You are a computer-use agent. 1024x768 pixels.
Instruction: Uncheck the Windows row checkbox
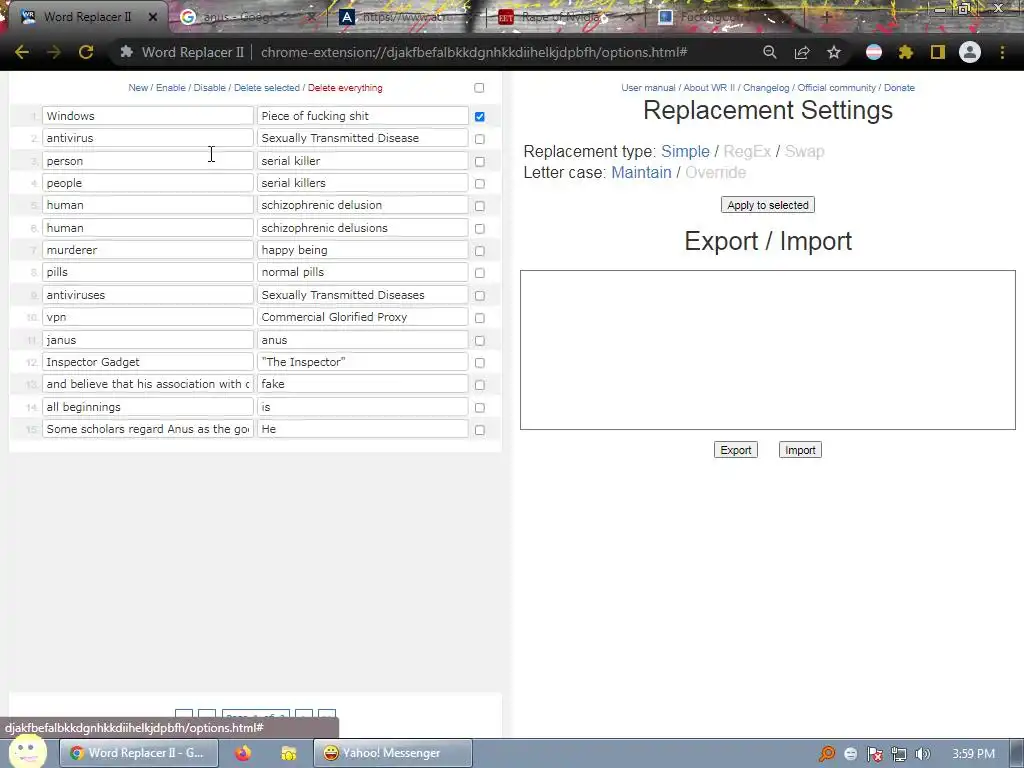tap(480, 116)
